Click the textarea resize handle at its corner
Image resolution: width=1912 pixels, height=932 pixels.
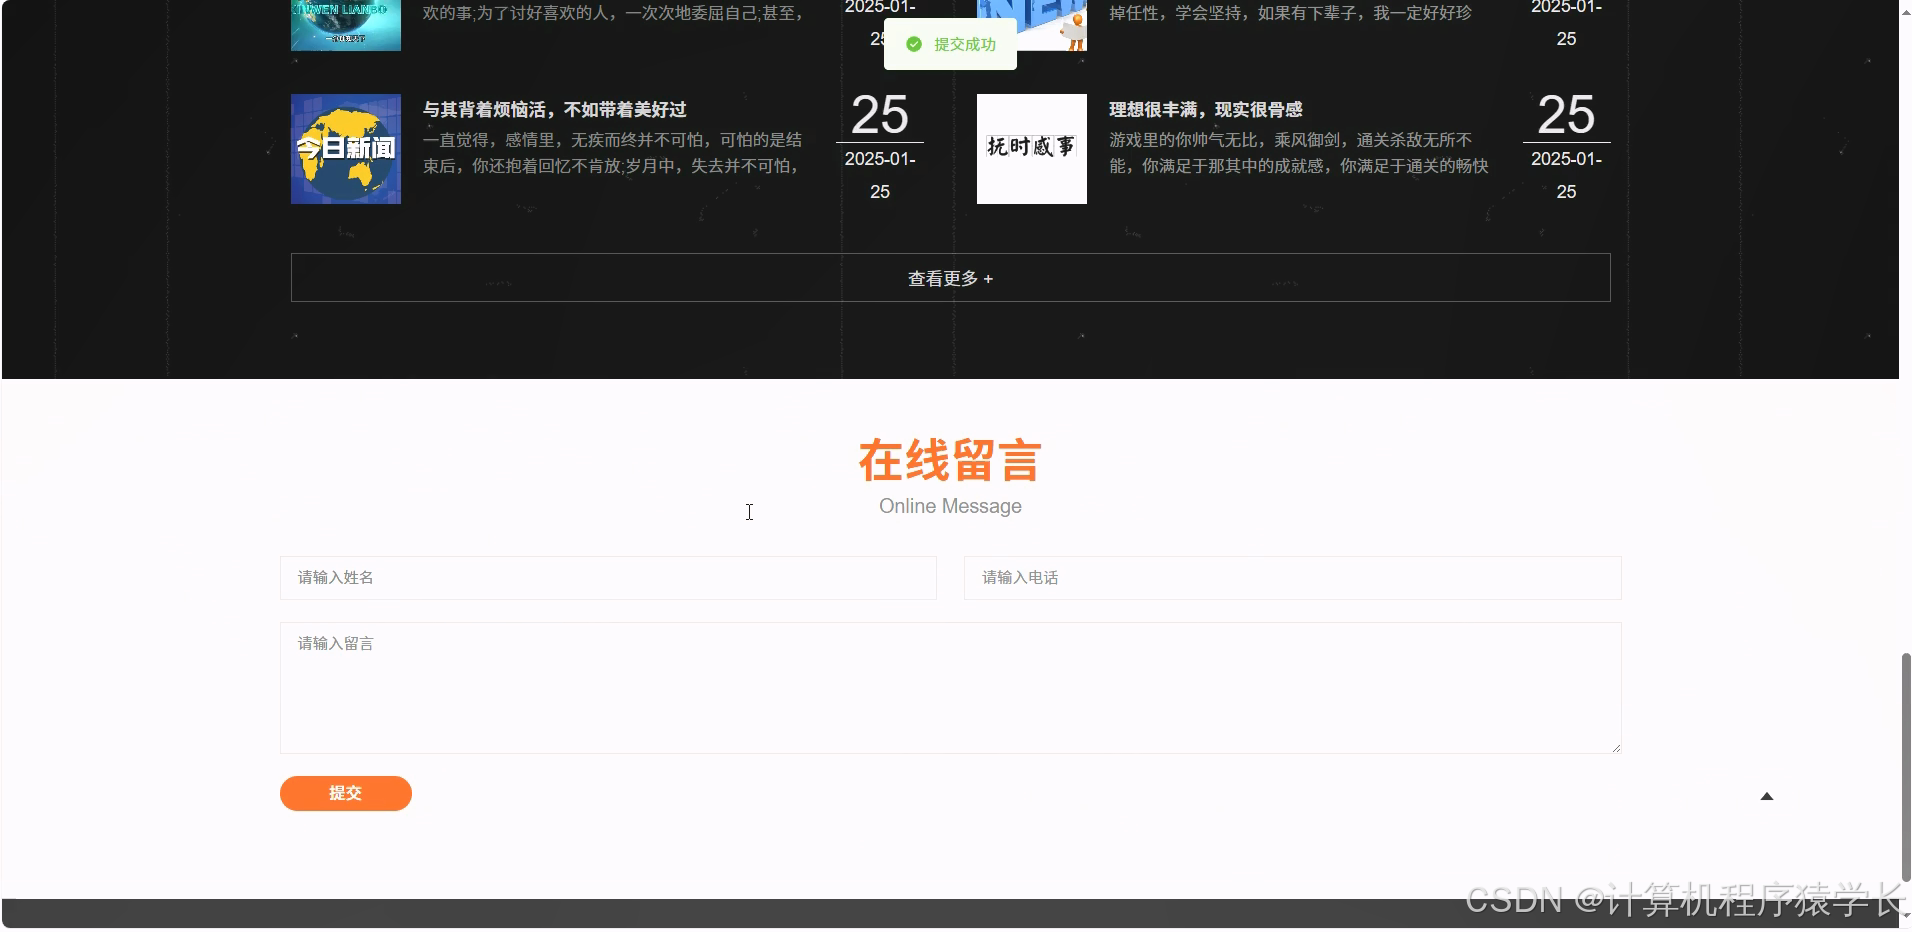pyautogui.click(x=1616, y=746)
